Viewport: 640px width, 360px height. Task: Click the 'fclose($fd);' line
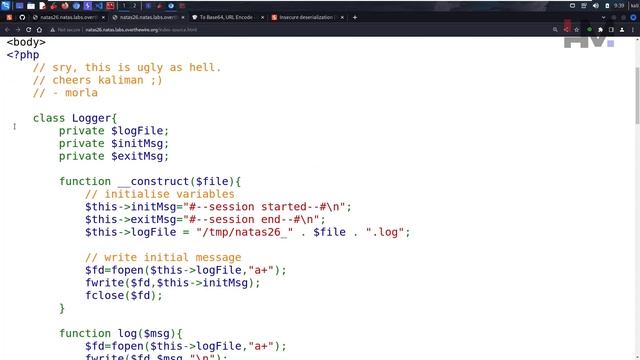pyautogui.click(x=124, y=296)
